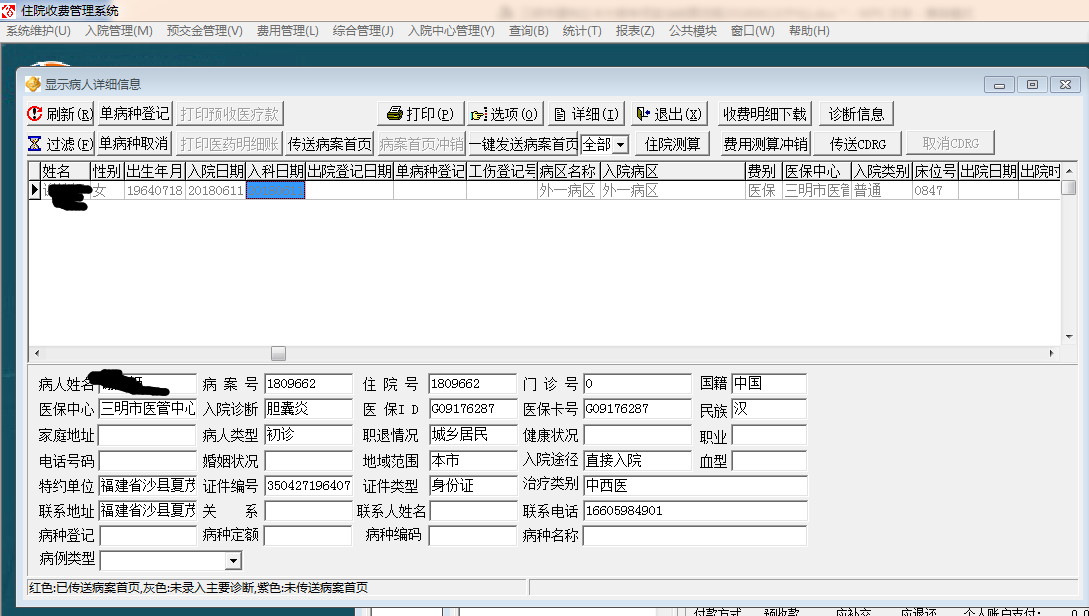Click the 医保ID field
This screenshot has height=616, width=1089.
tap(473, 409)
